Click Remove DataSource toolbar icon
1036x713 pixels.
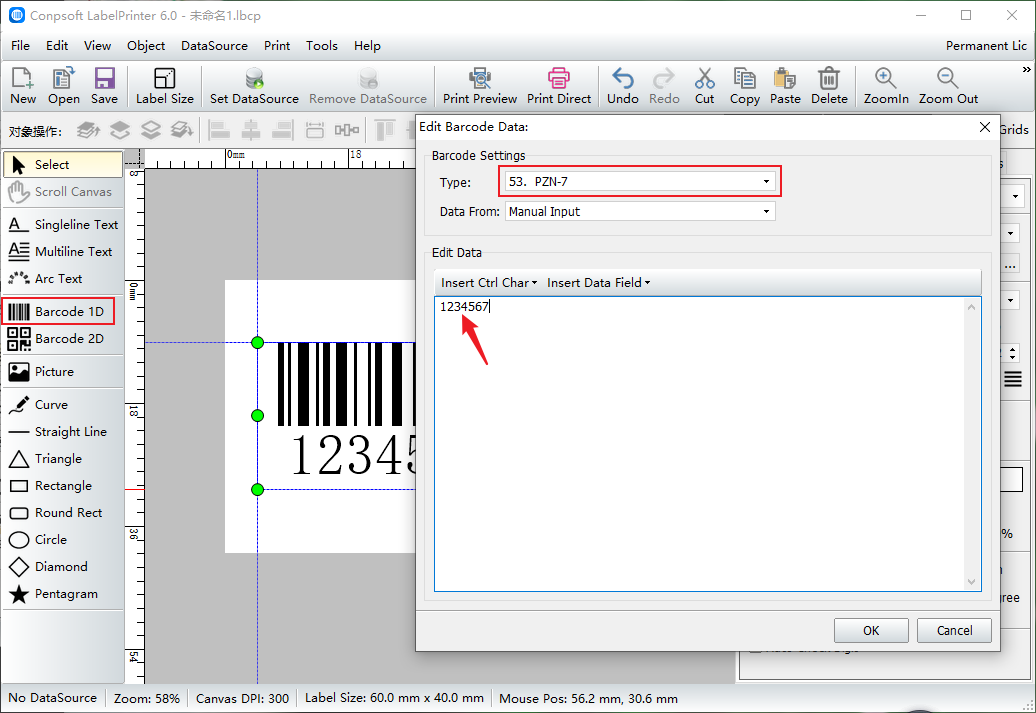(368, 86)
